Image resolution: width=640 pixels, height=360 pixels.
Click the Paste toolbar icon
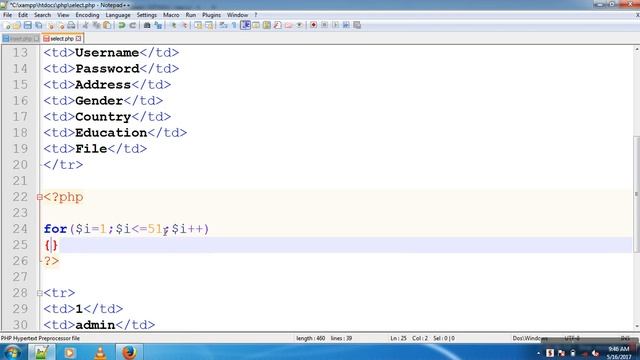(x=107, y=25)
